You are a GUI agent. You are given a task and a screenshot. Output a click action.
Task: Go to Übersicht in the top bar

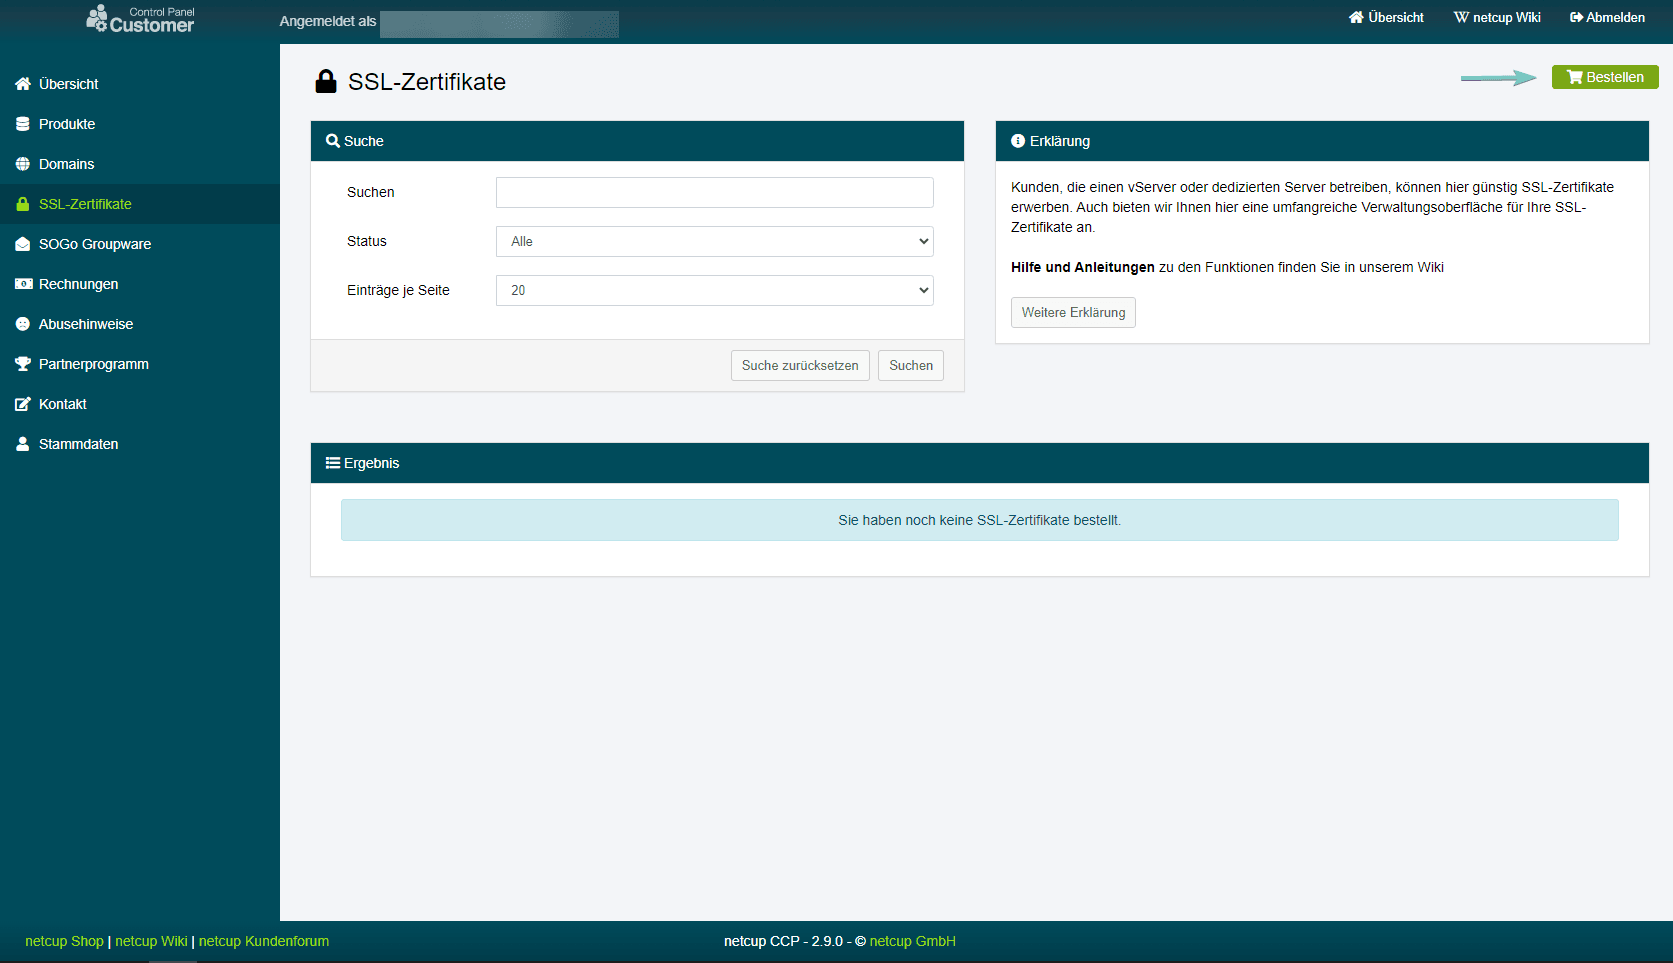tap(1386, 17)
